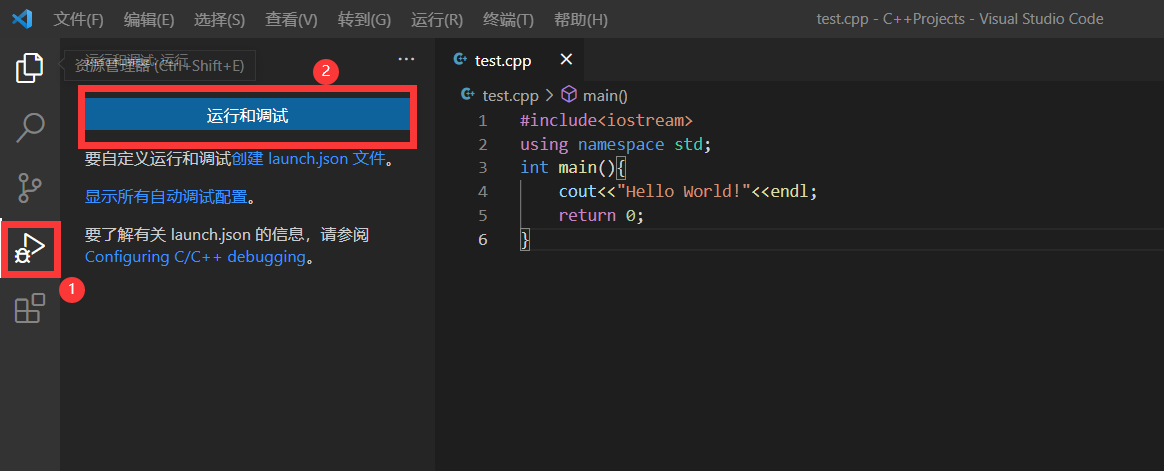Viewport: 1164px width, 471px height.
Task: Click the closing brace on line 6
Action: [526, 239]
